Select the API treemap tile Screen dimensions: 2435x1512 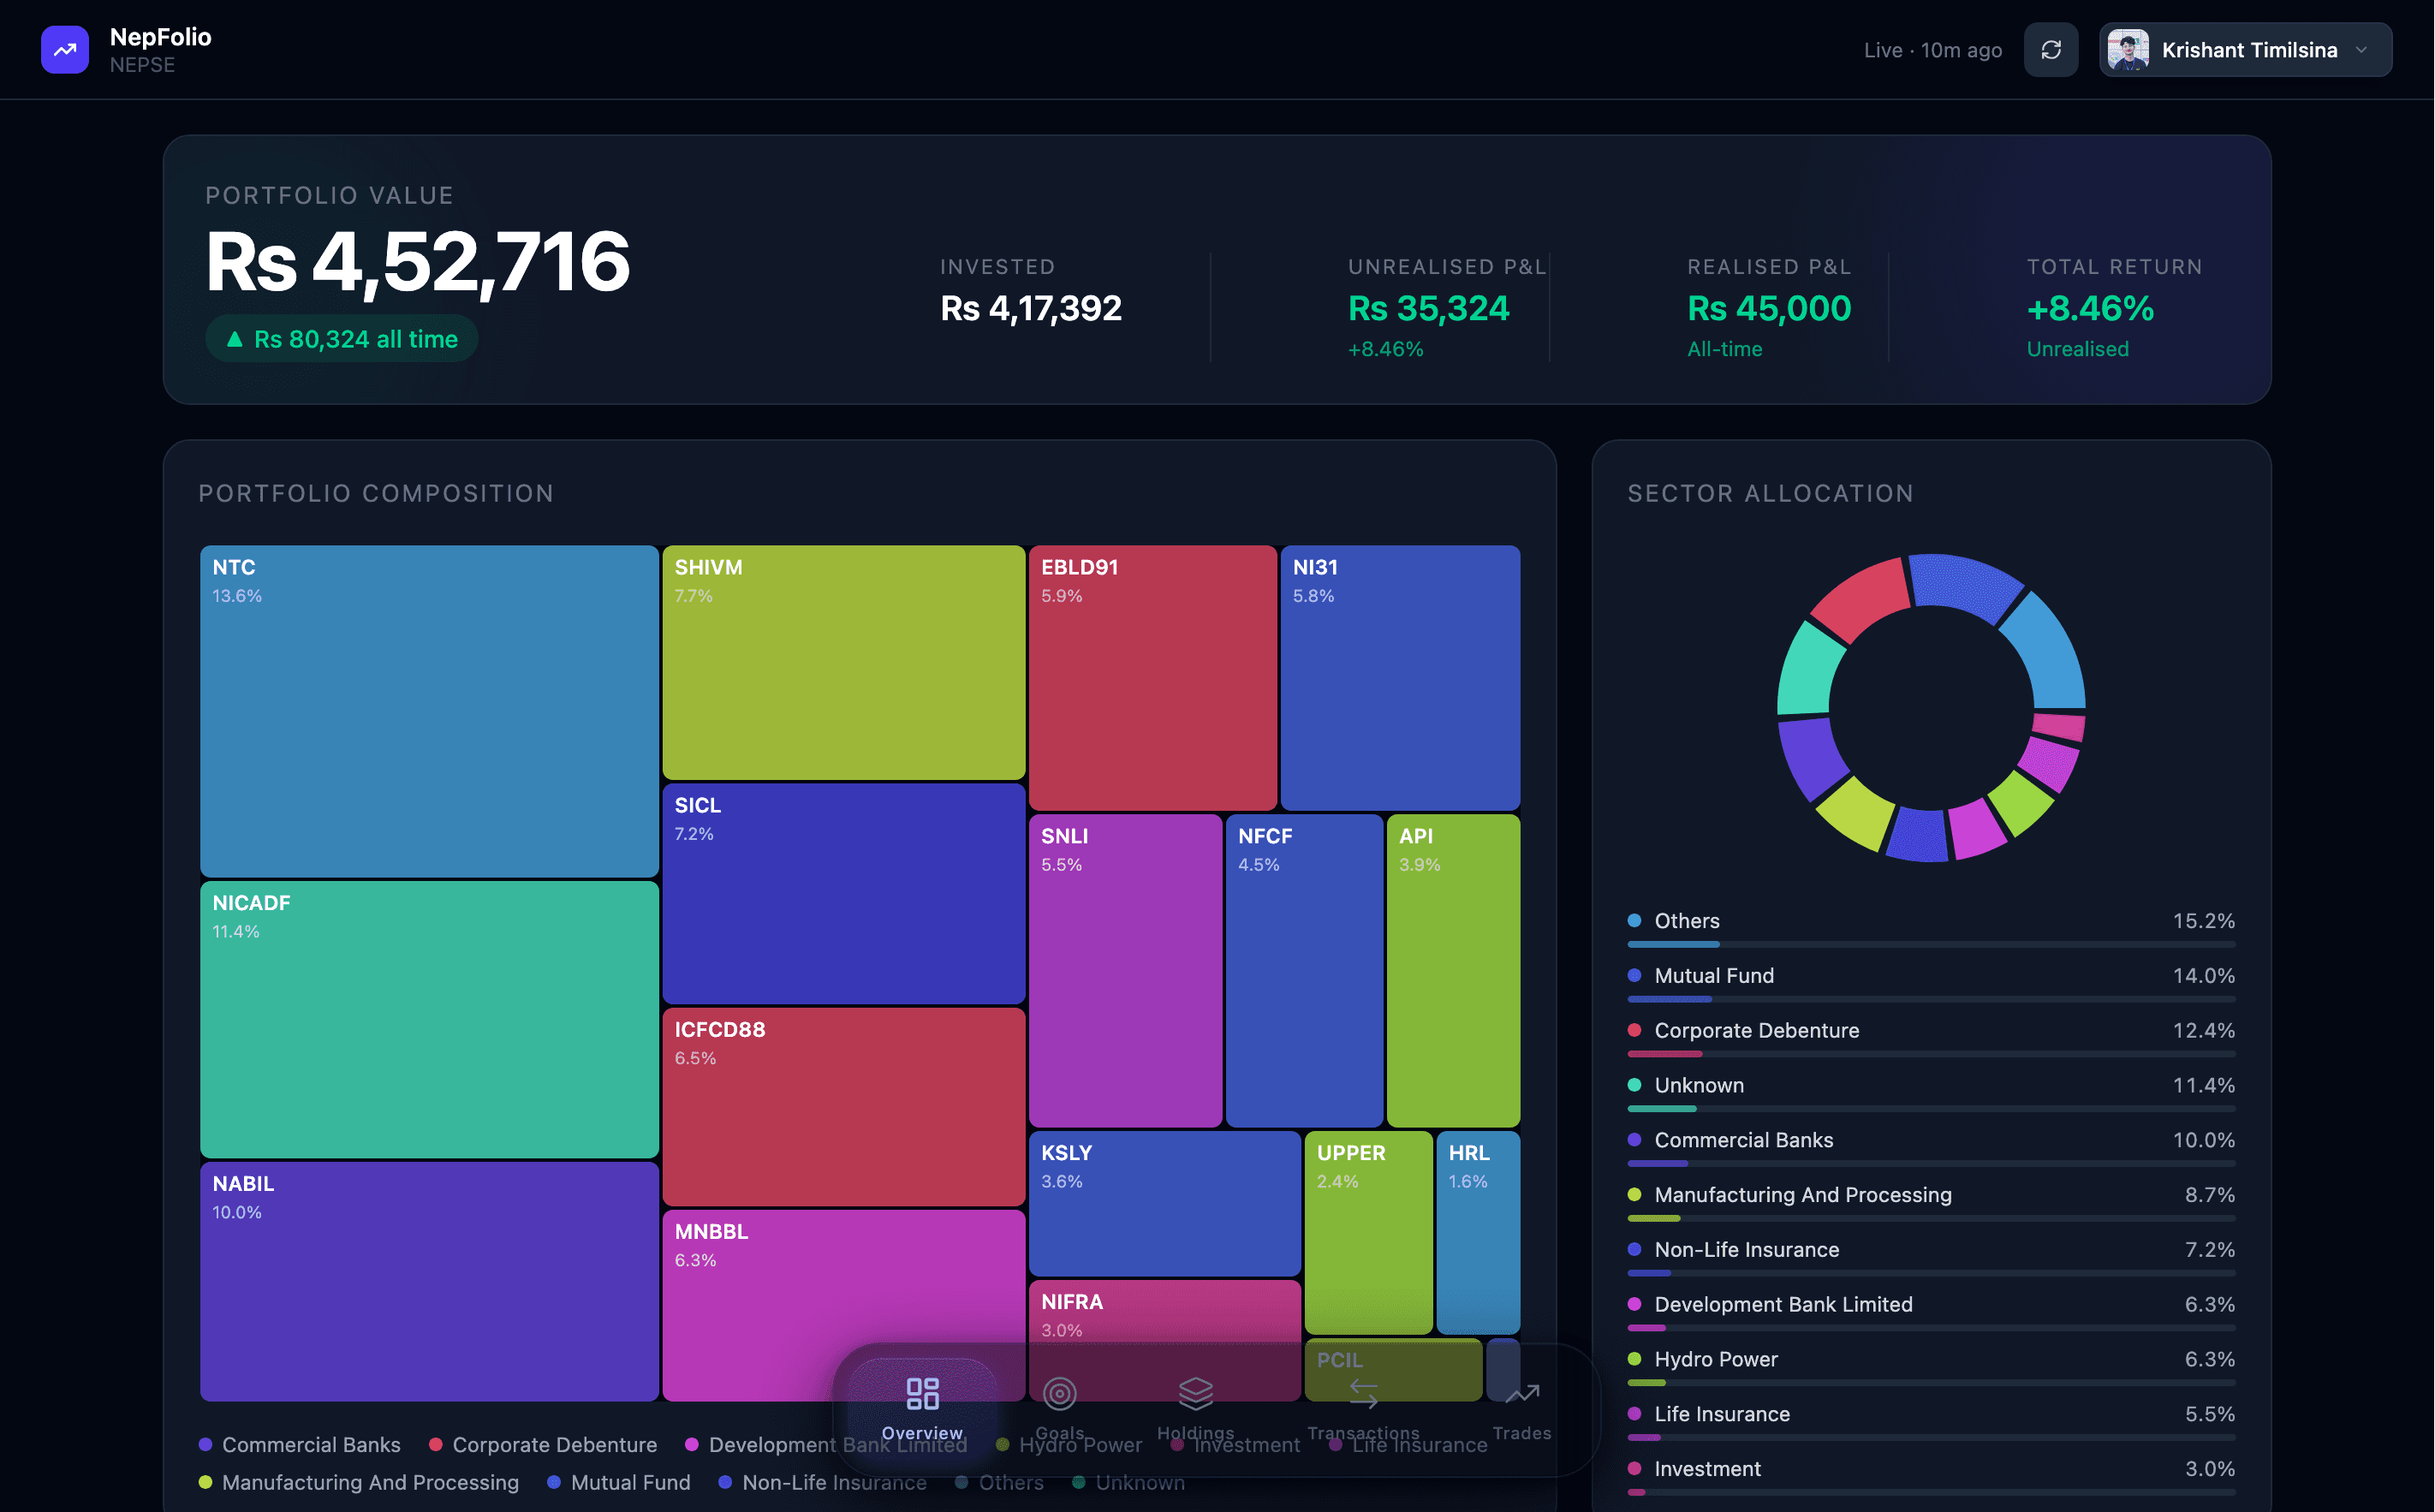(x=1454, y=970)
